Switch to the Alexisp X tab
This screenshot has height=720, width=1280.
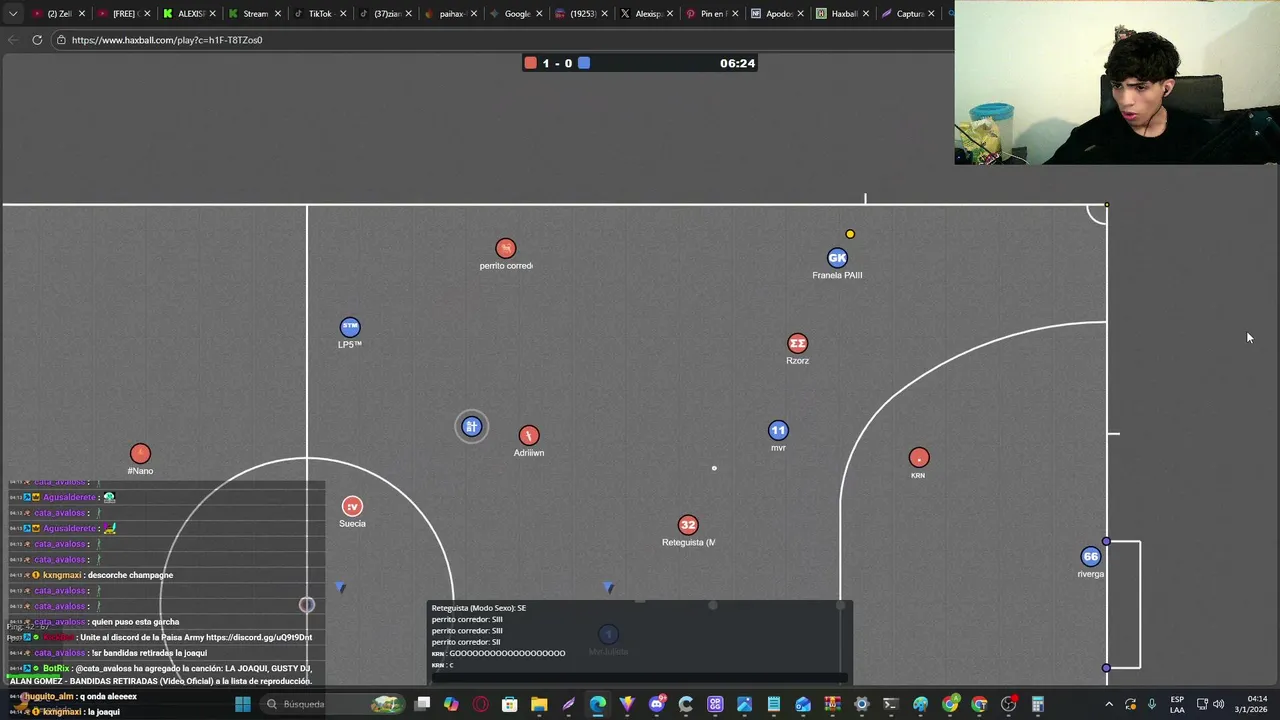pyautogui.click(x=645, y=14)
